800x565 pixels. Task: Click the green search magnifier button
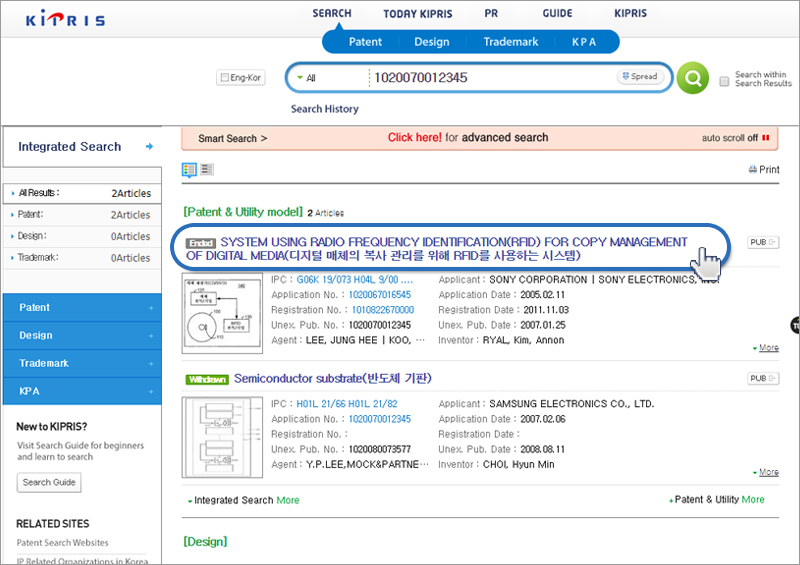tap(692, 78)
